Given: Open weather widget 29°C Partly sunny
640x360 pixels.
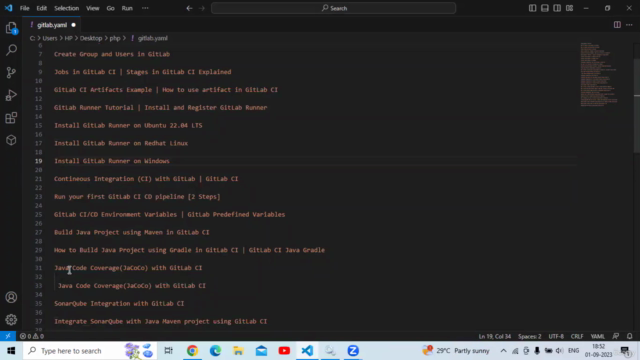Looking at the screenshot, I should coord(456,351).
